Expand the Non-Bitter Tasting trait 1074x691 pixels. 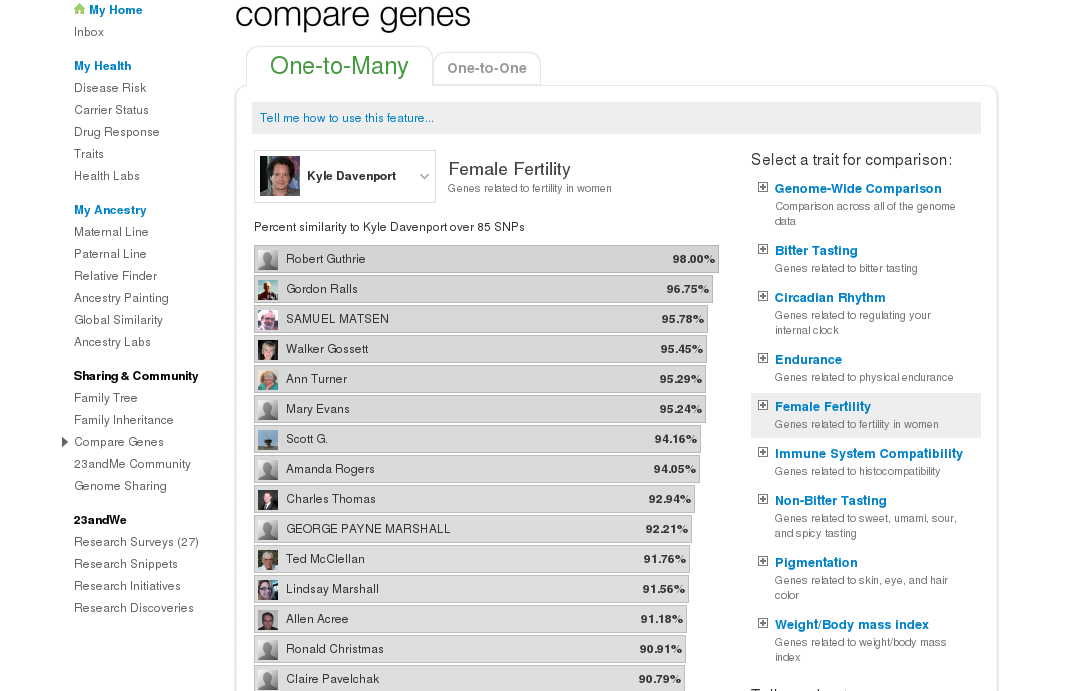point(762,499)
